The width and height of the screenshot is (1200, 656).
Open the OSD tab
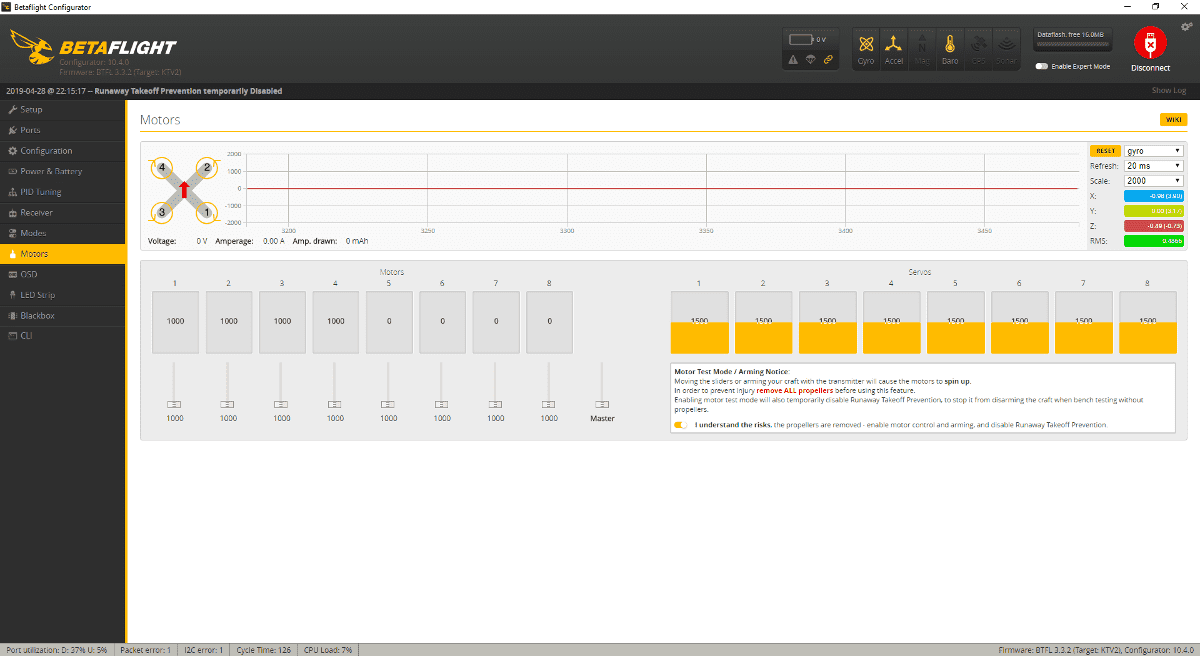63,274
